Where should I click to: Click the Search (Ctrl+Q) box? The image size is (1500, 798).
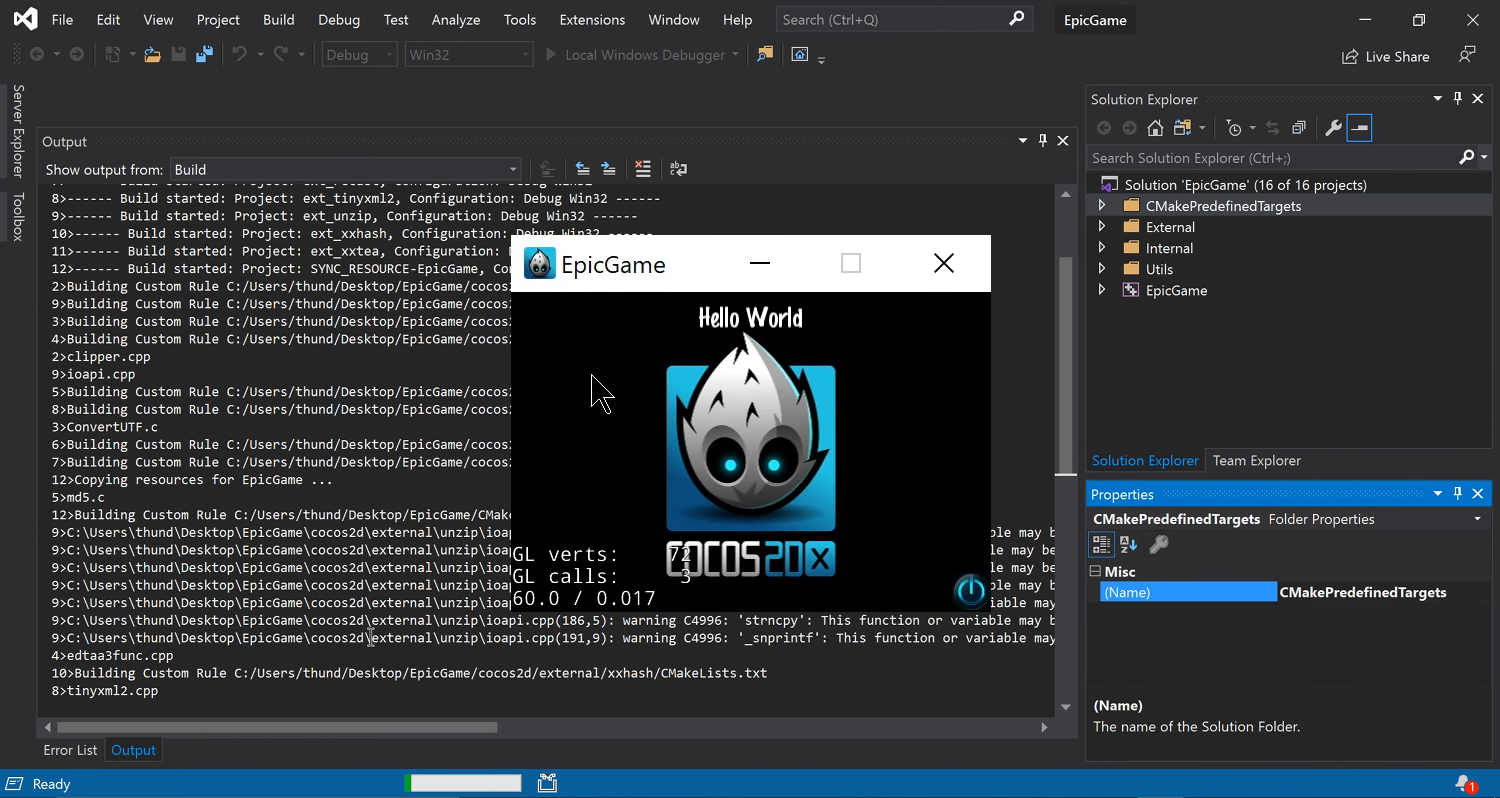pos(903,19)
